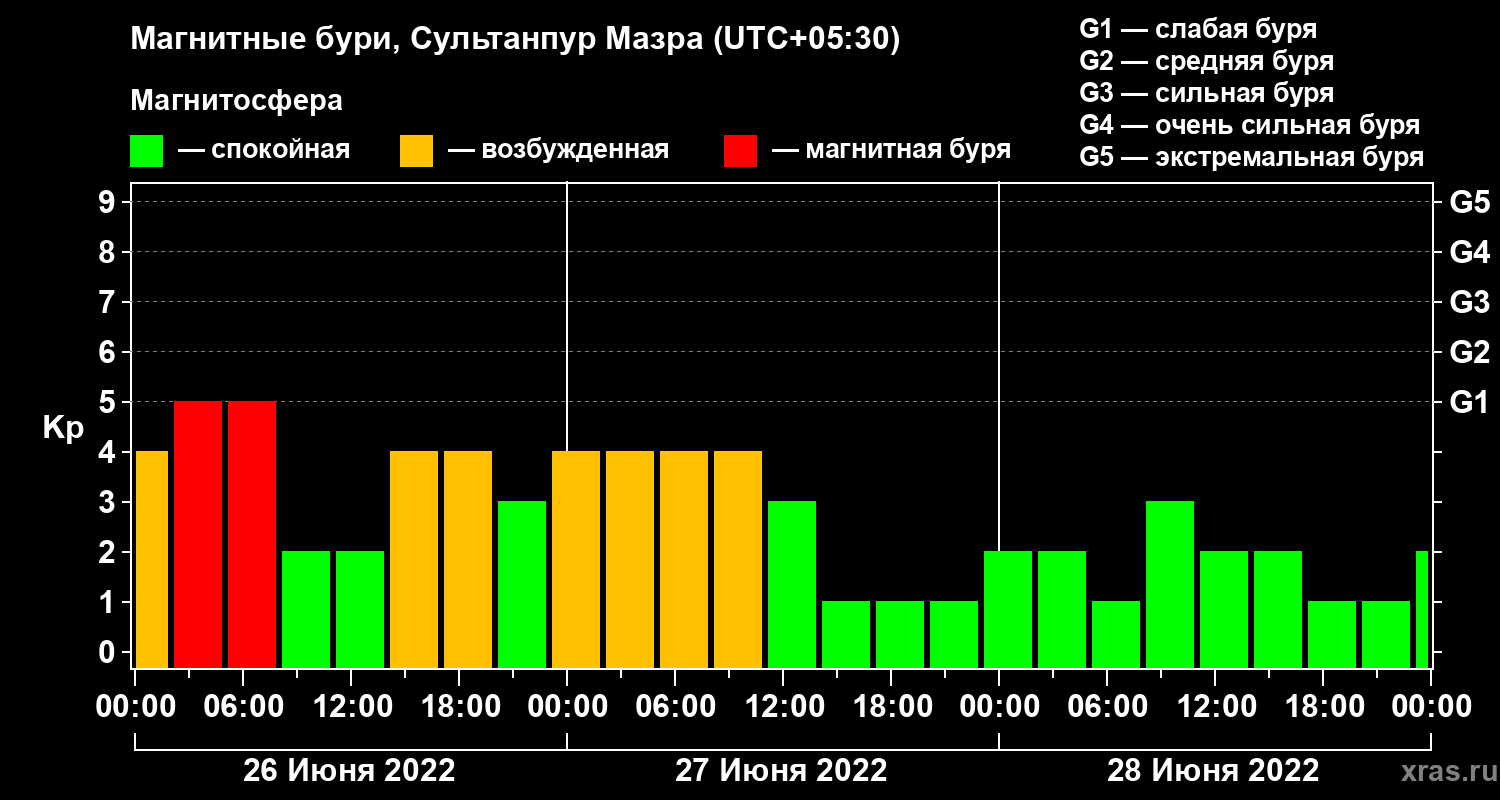Click the '26 Июня 2022' date label
This screenshot has width=1500, height=800.
pos(350,771)
